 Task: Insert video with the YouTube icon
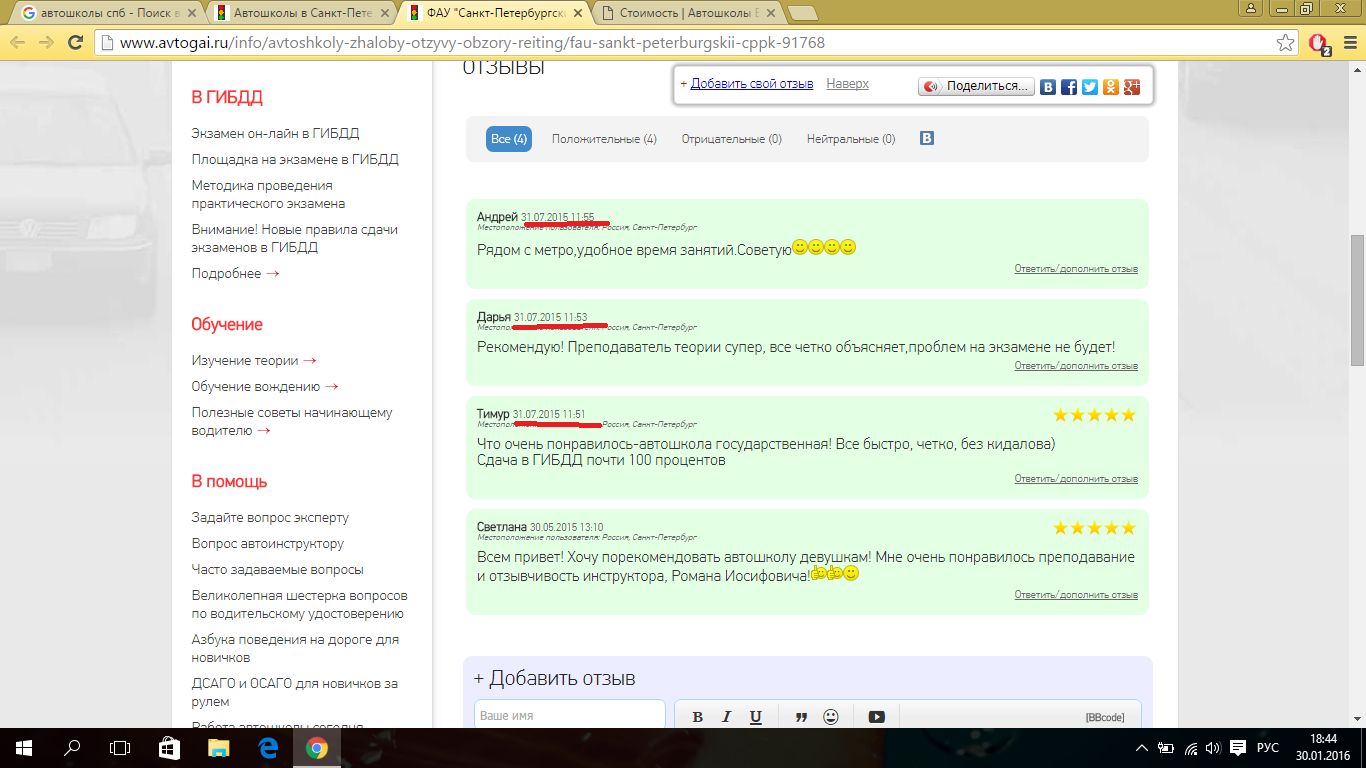tap(876, 716)
